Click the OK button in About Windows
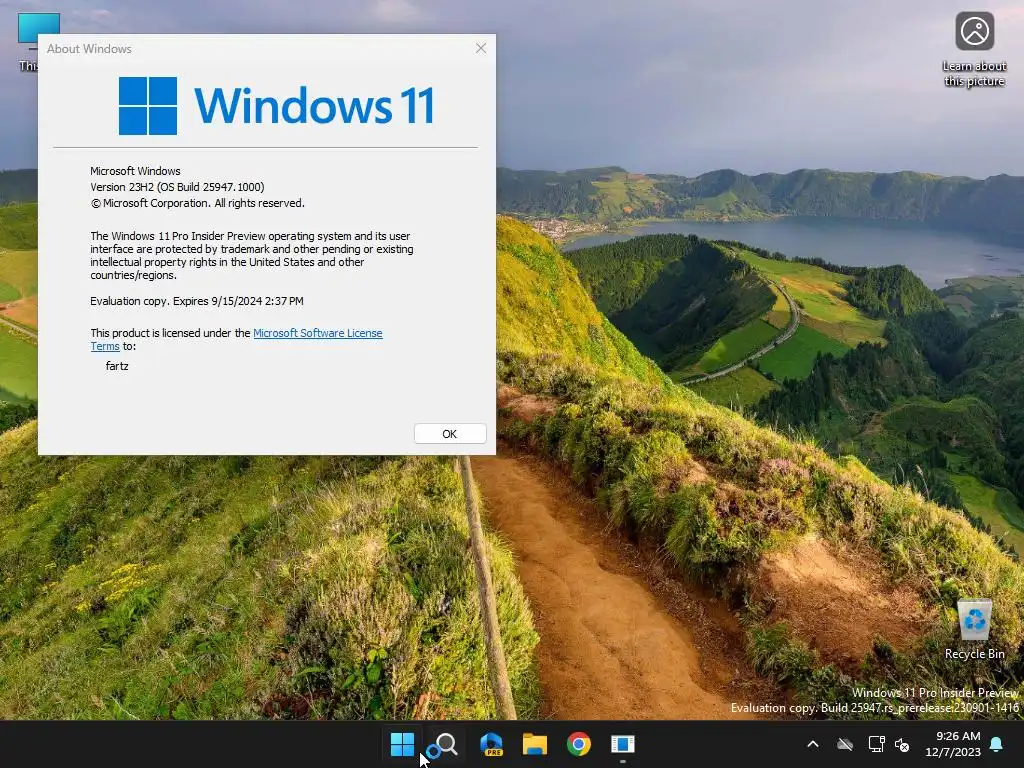 [450, 434]
